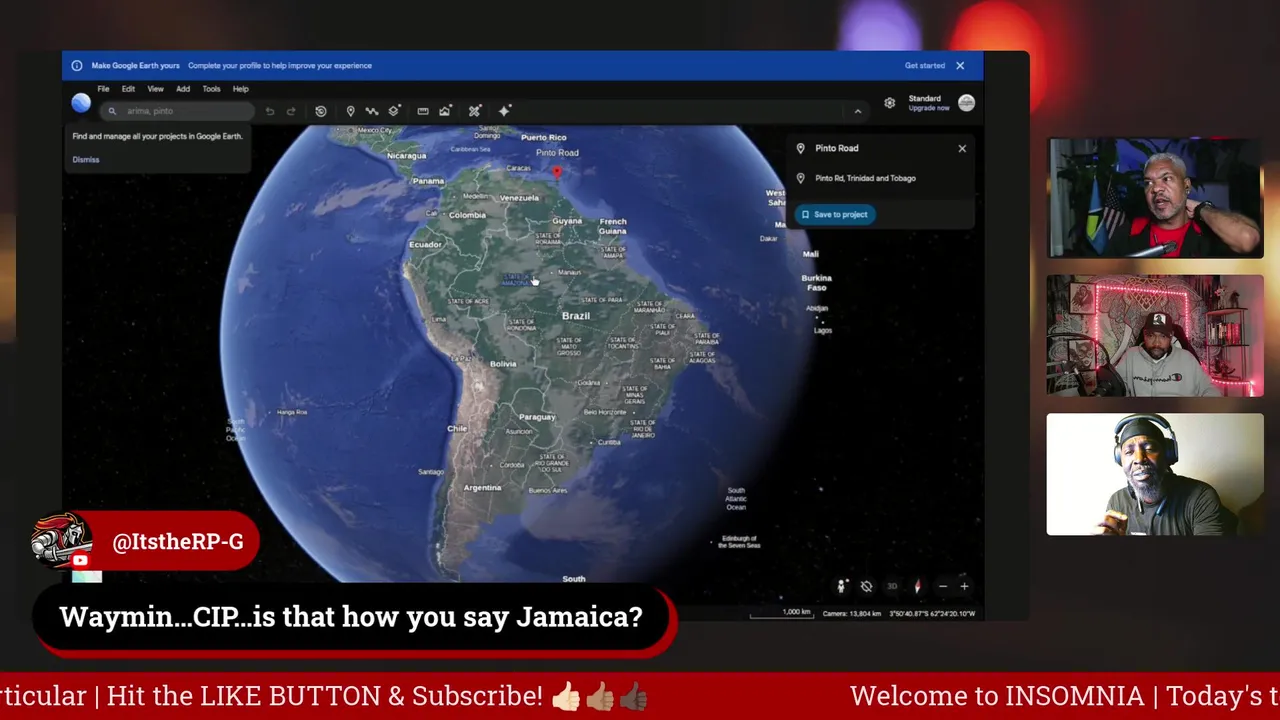
Task: Click the Pegman Street View icon
Action: click(842, 586)
